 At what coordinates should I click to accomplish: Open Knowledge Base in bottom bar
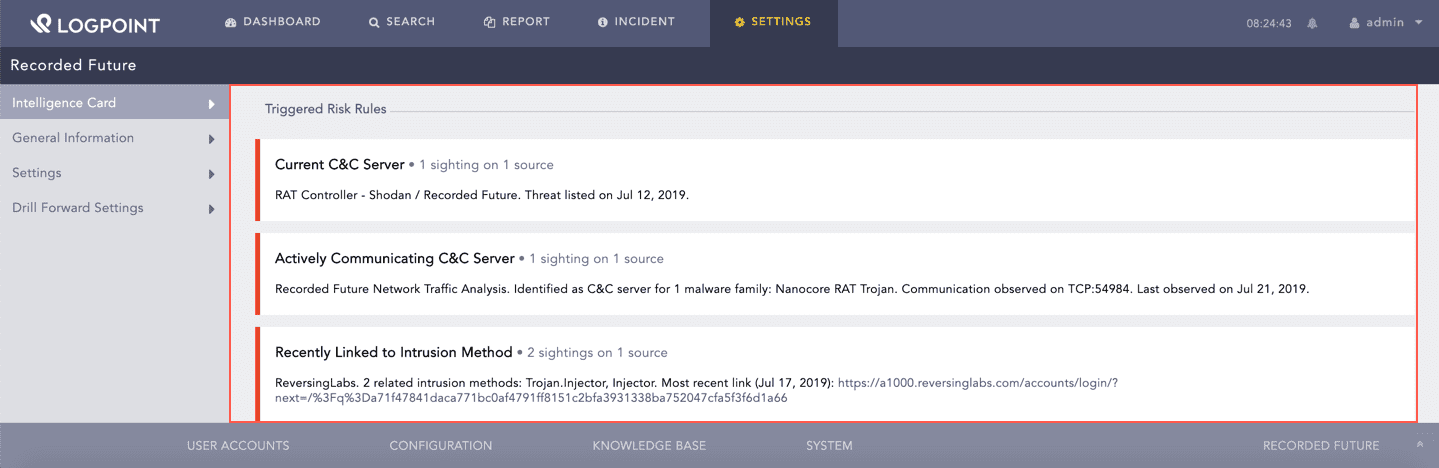click(x=648, y=446)
